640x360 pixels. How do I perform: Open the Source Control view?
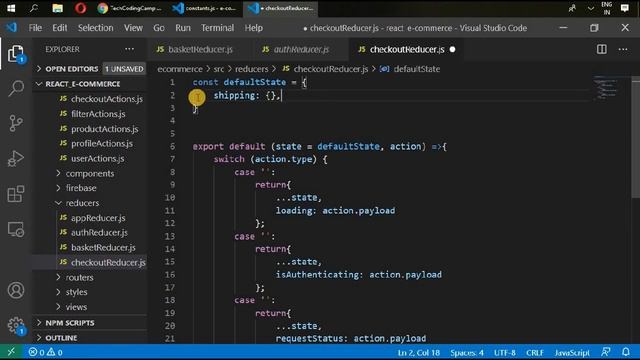pos(16,123)
